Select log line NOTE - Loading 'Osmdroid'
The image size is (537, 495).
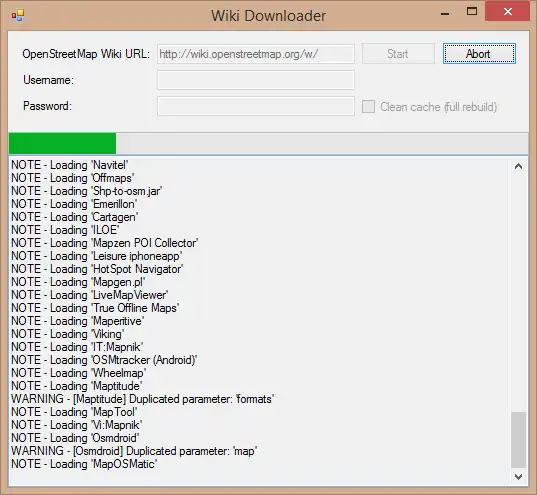pos(75,438)
